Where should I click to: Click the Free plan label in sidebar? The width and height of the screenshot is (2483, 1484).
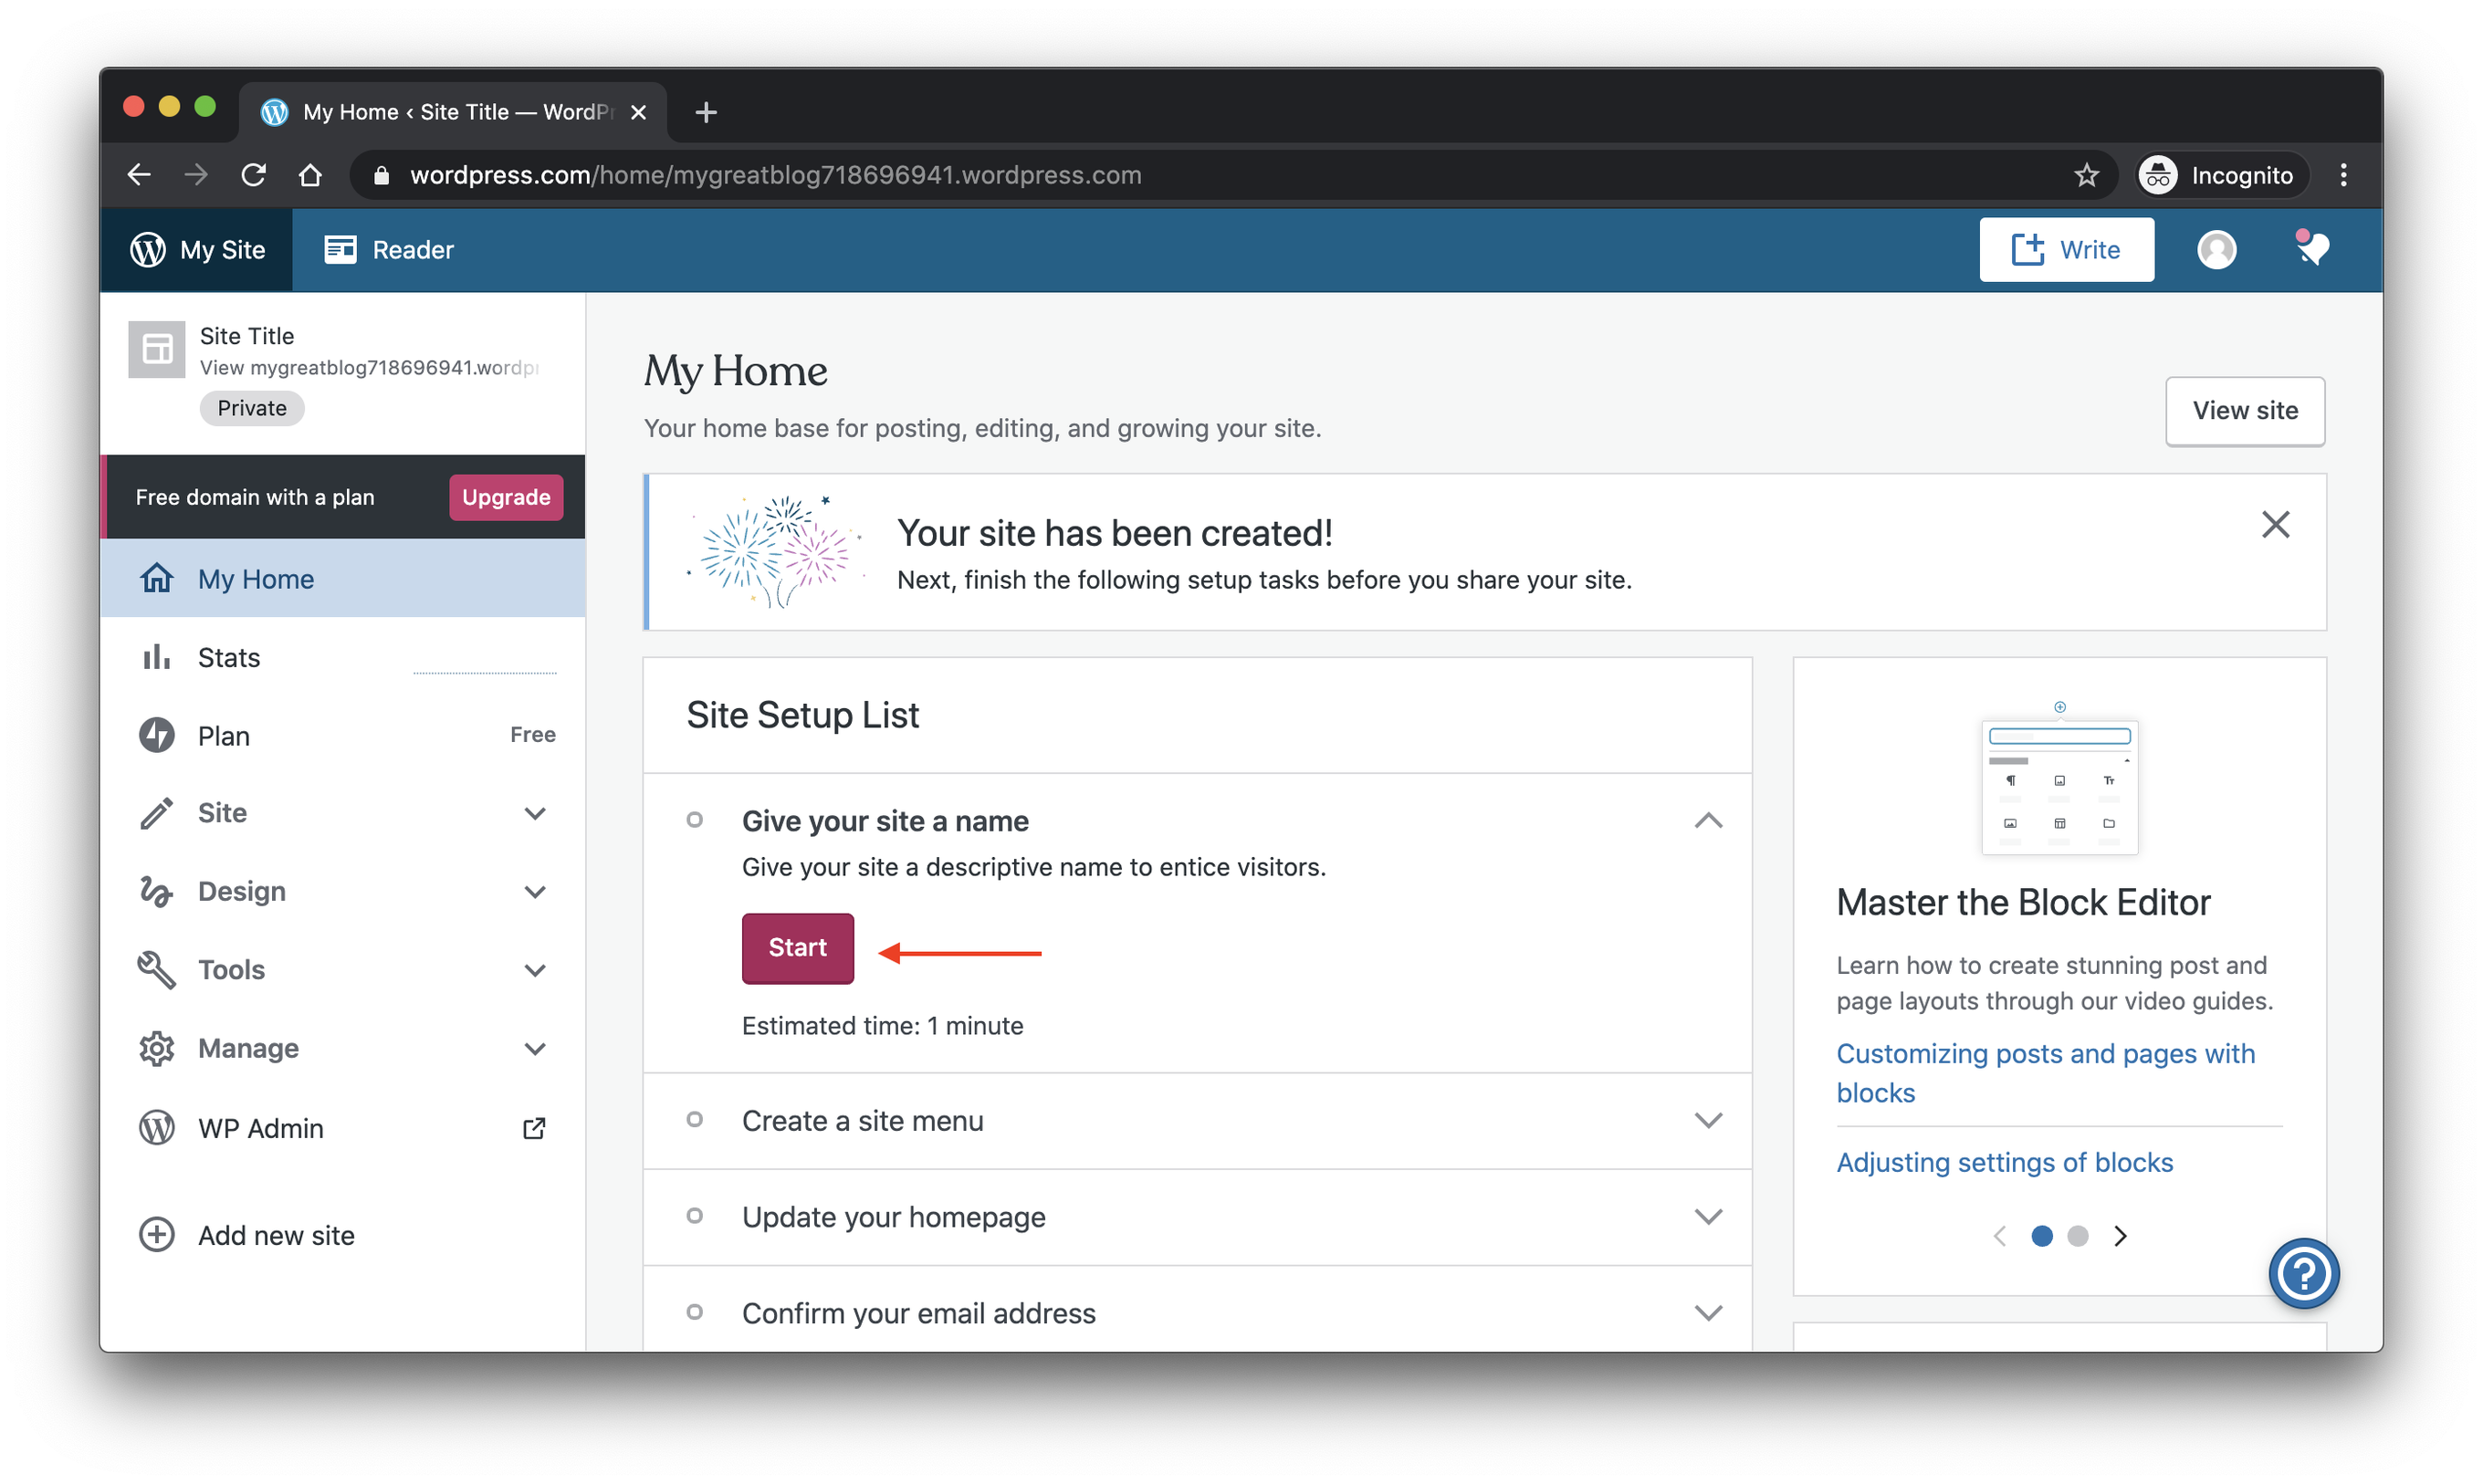(x=532, y=734)
